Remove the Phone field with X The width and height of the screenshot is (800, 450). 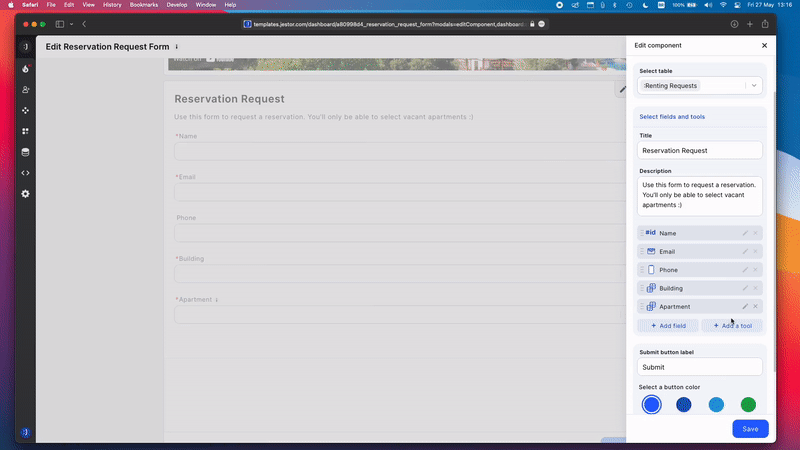click(756, 270)
